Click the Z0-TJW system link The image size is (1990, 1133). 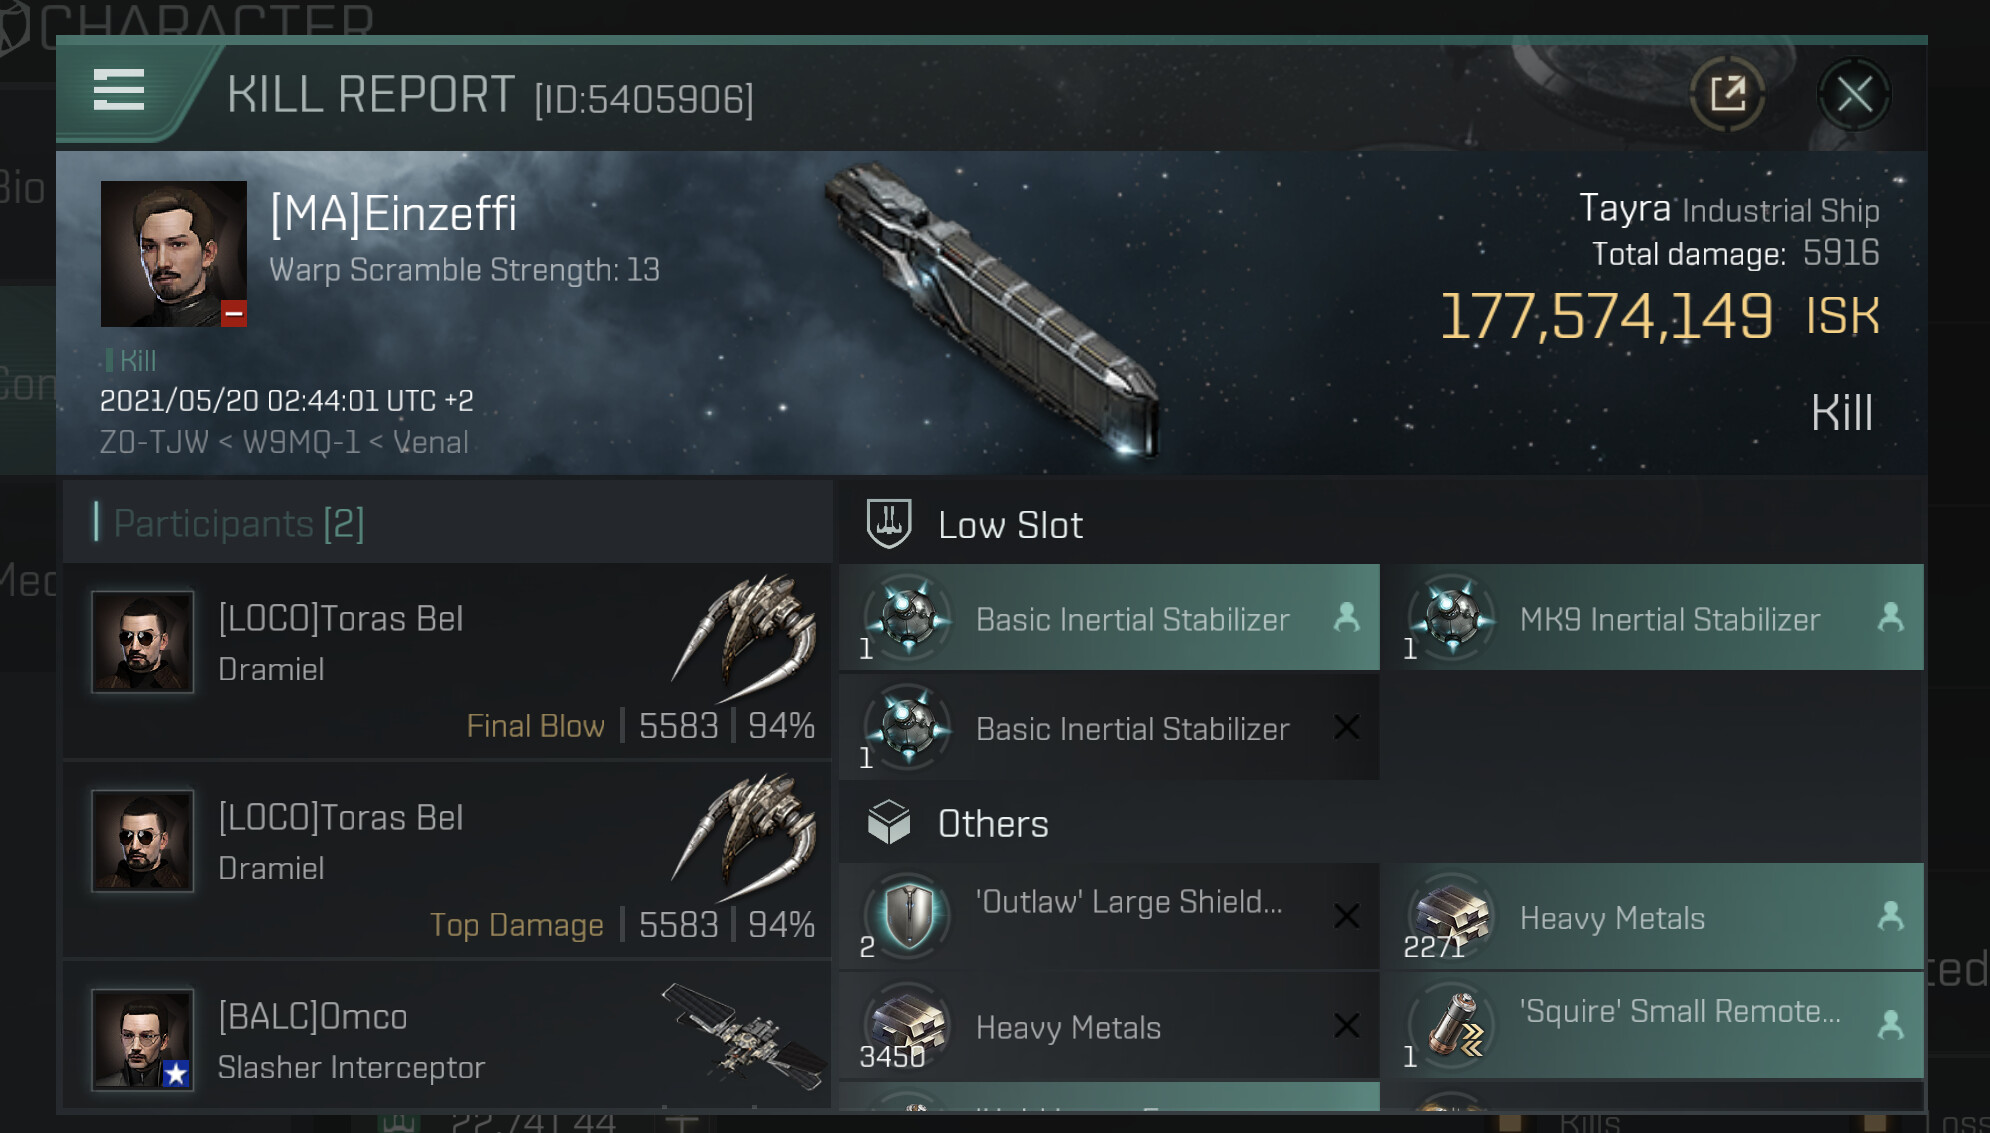[x=154, y=442]
